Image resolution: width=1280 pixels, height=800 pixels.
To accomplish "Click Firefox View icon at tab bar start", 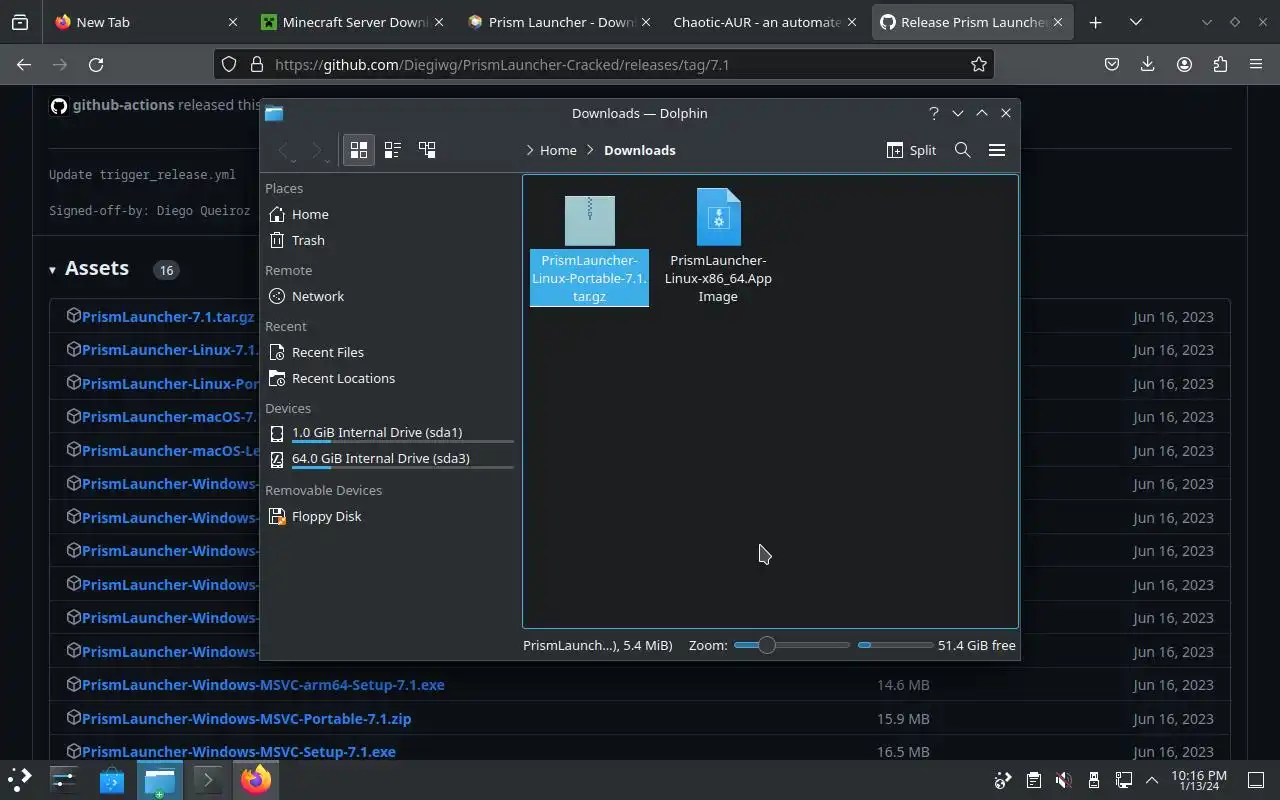I will coord(20,22).
